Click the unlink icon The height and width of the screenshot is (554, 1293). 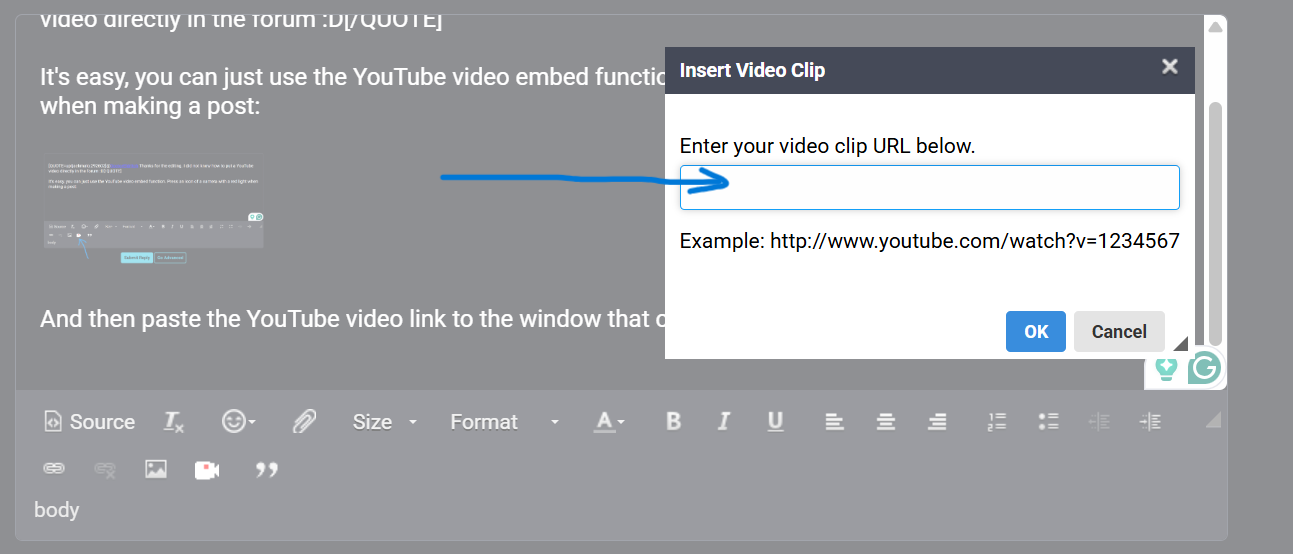(104, 469)
